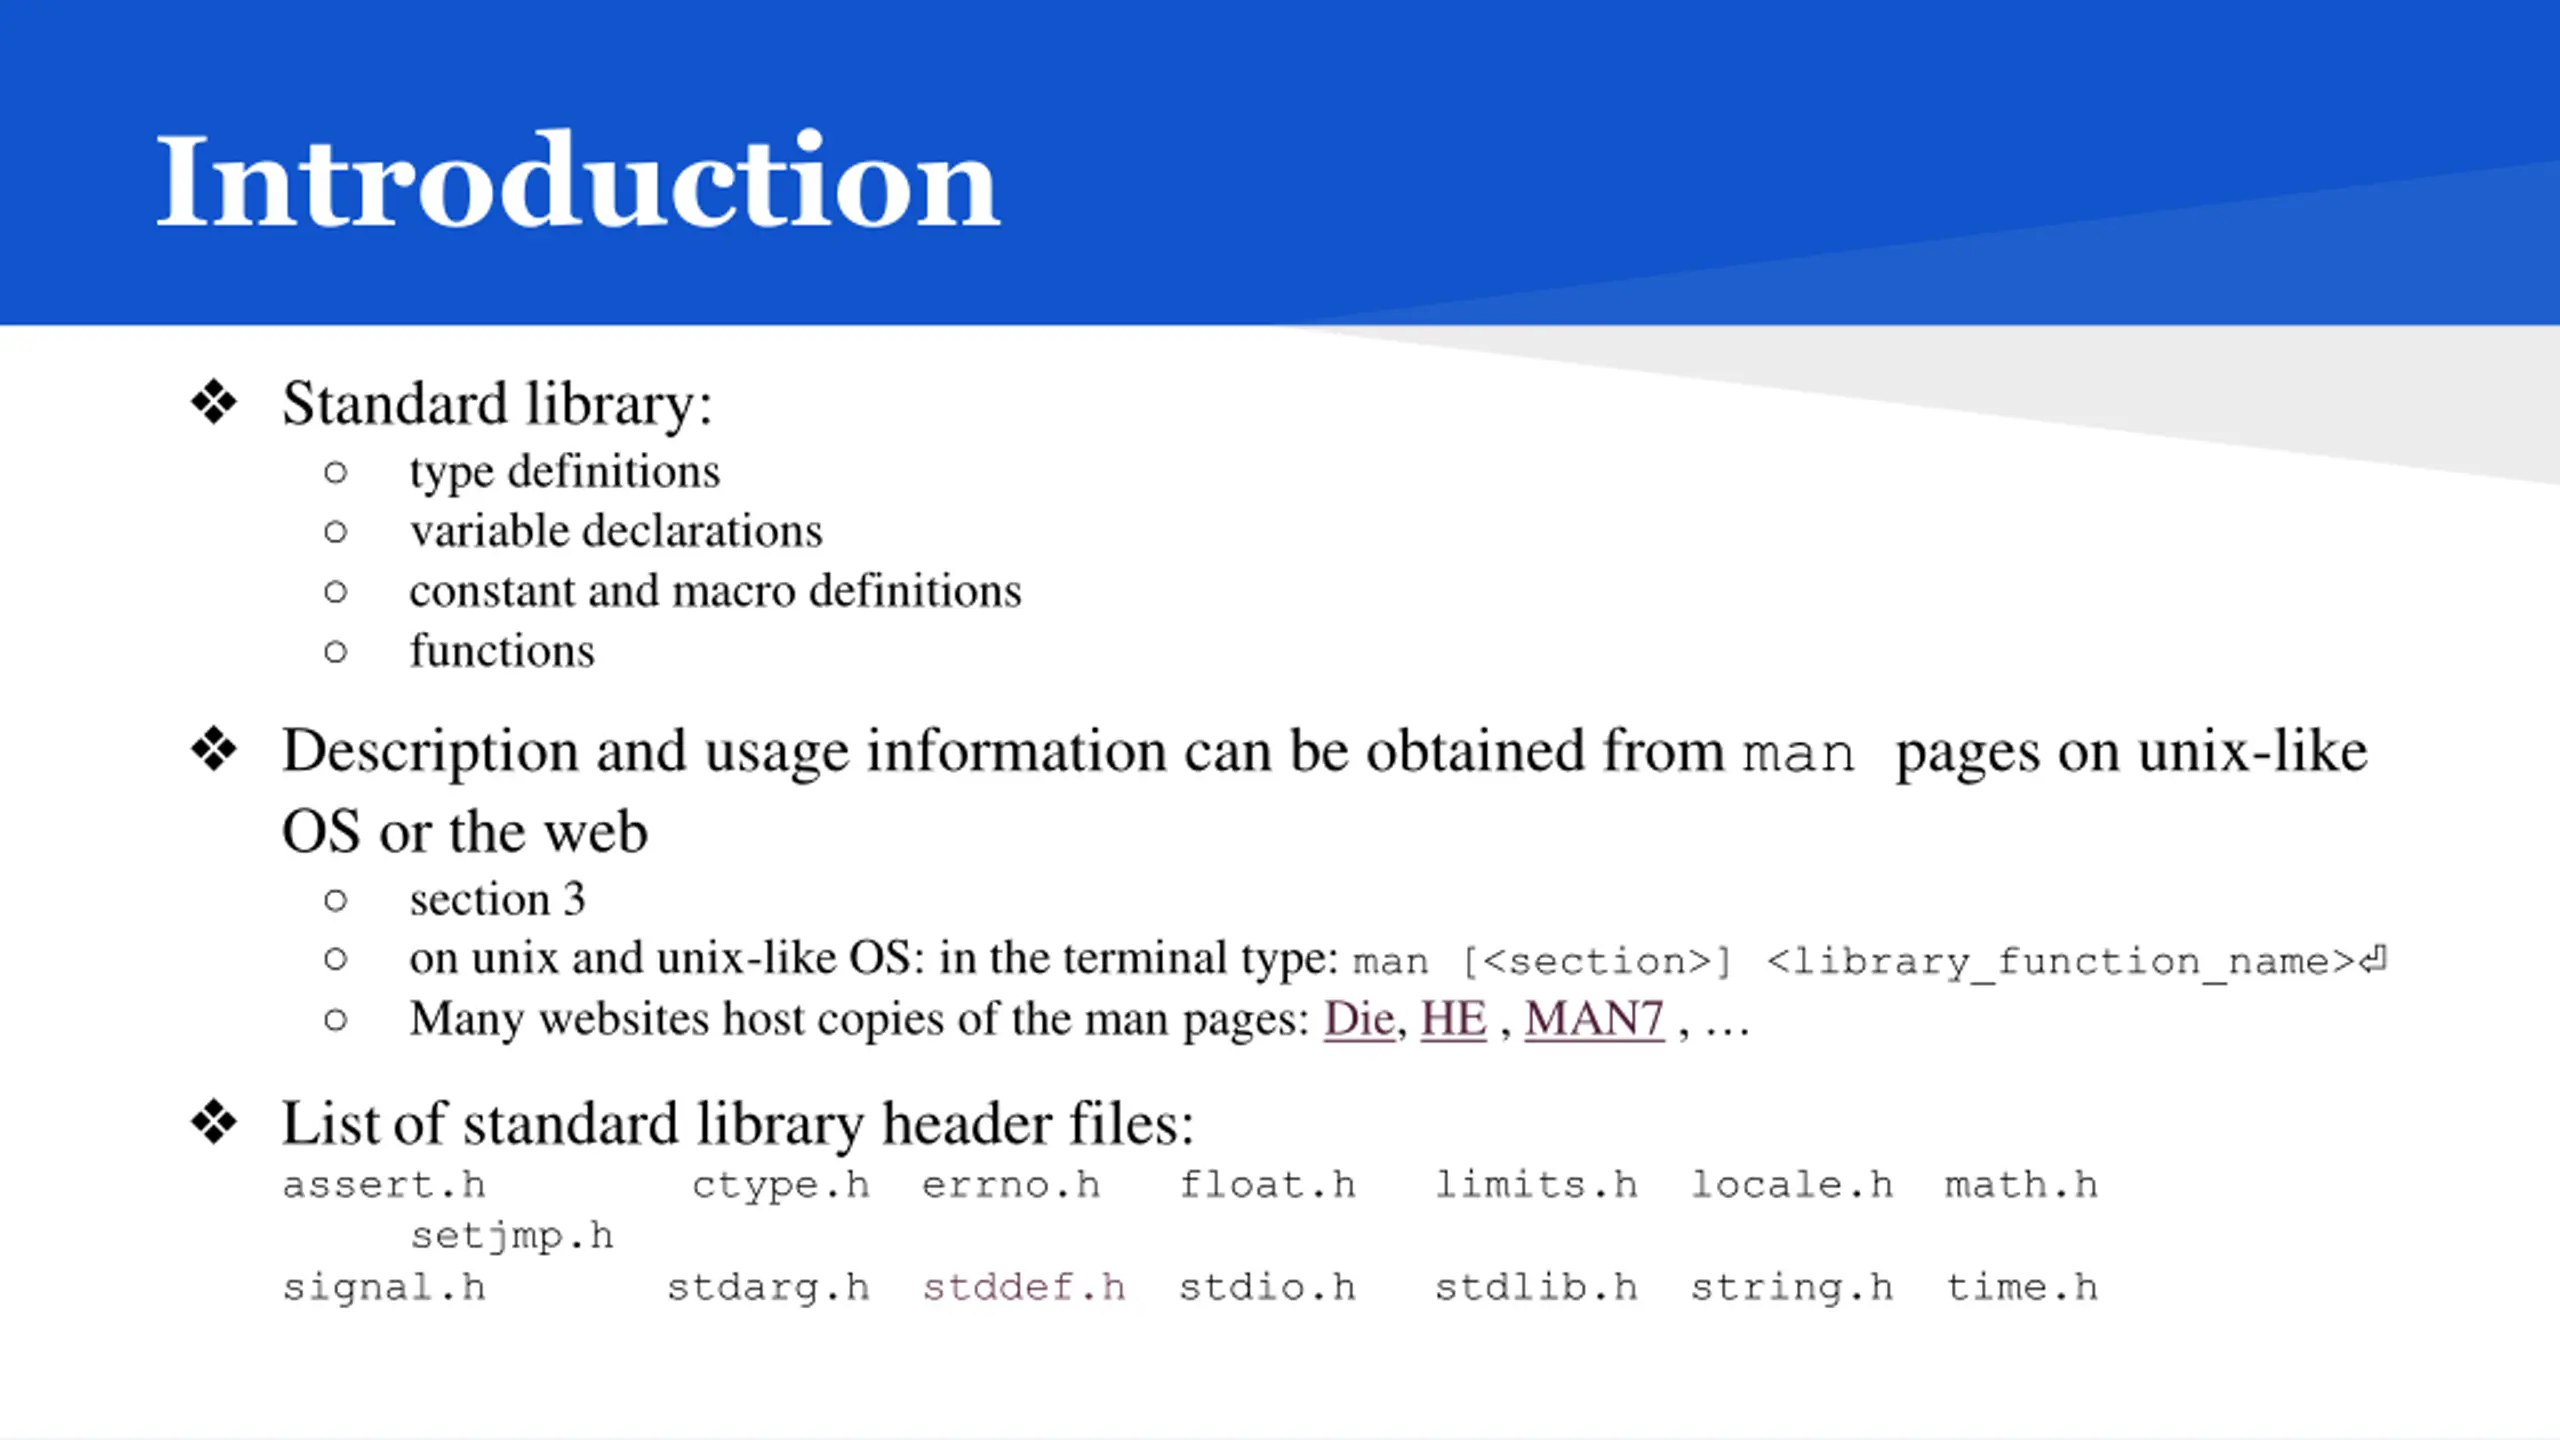Open the Die man pages link
This screenshot has height=1440, width=2560.
[1358, 1019]
